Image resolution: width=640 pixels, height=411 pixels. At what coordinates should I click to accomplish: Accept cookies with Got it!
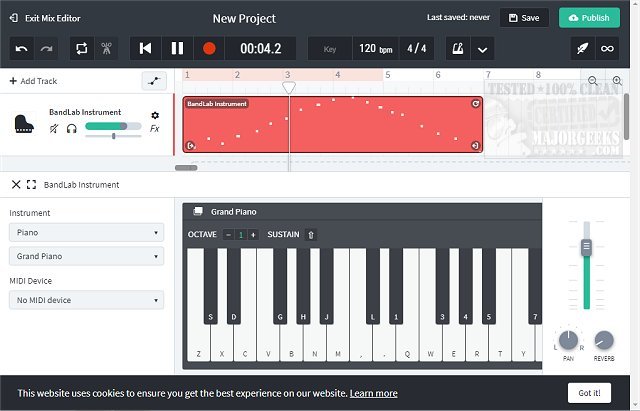pyautogui.click(x=589, y=393)
